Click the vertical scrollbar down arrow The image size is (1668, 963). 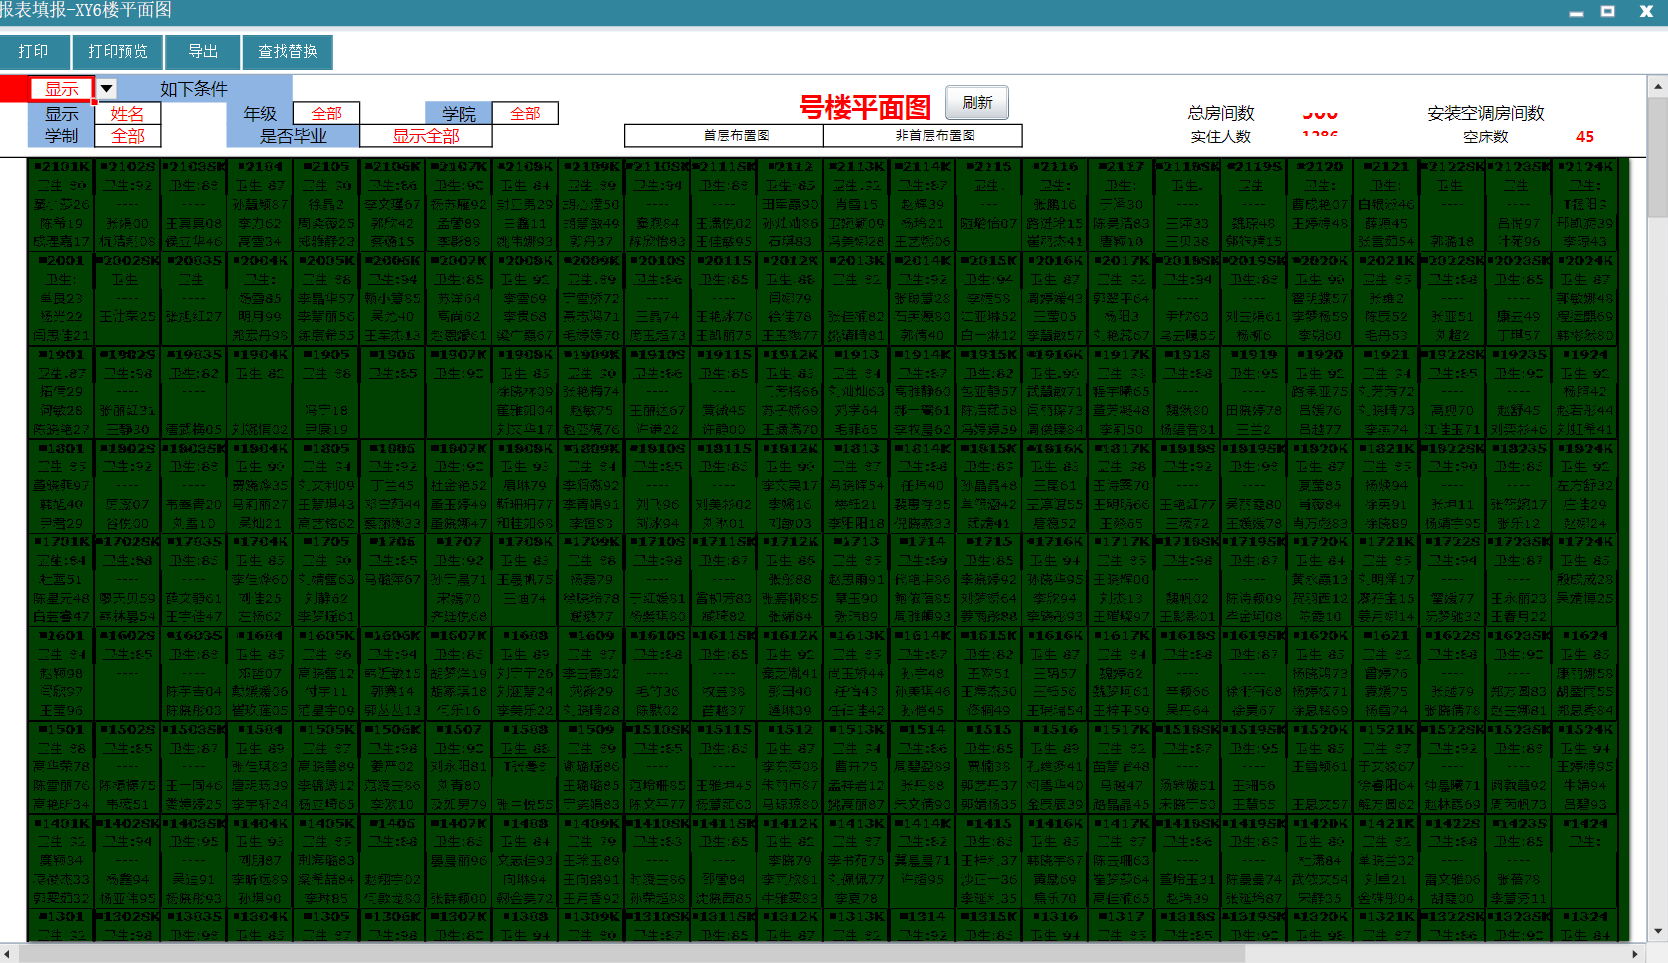click(1658, 931)
